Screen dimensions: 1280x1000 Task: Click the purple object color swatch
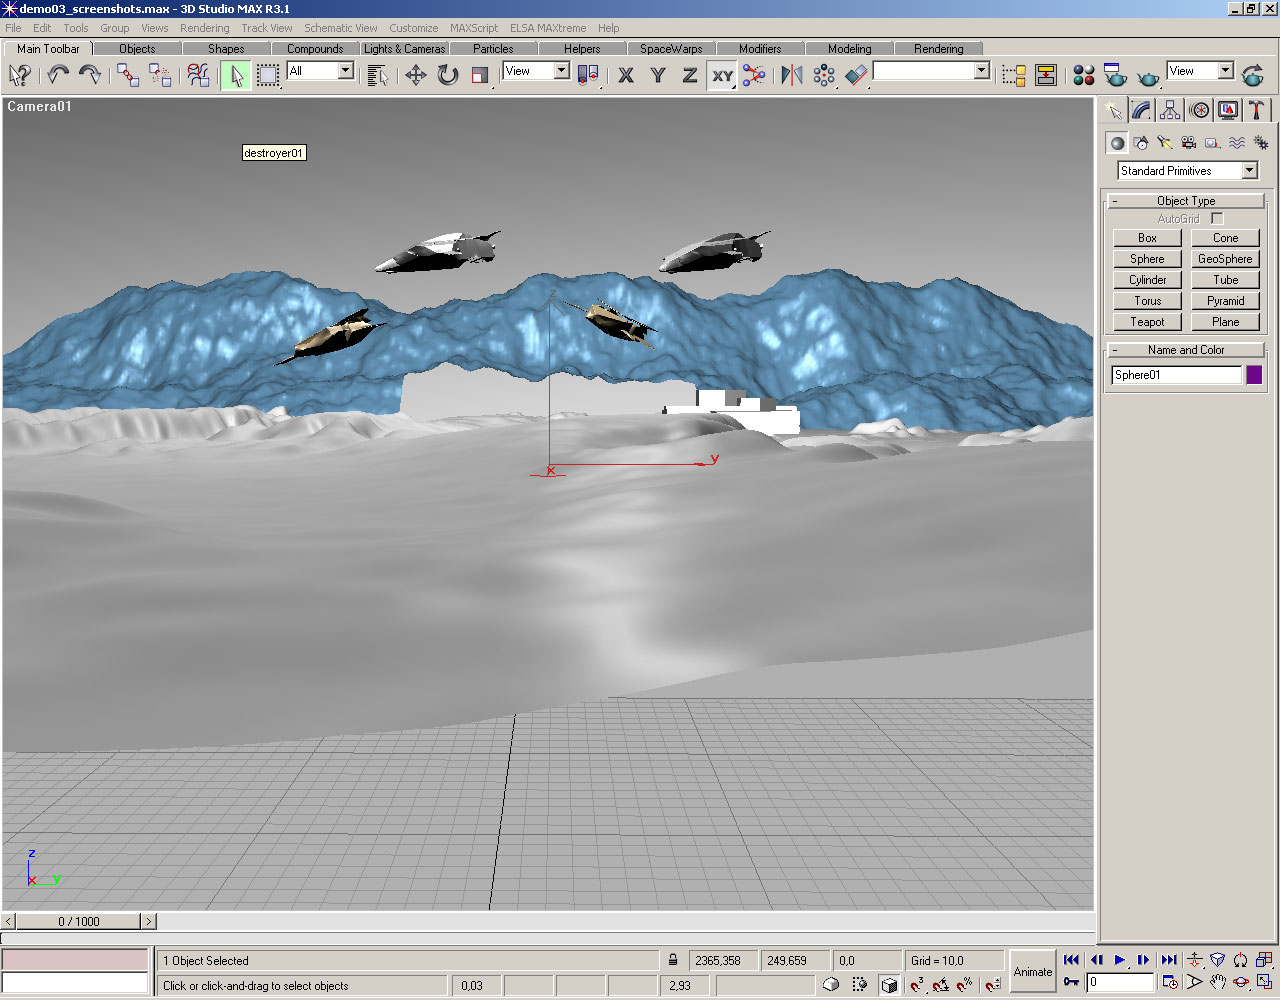coord(1254,375)
